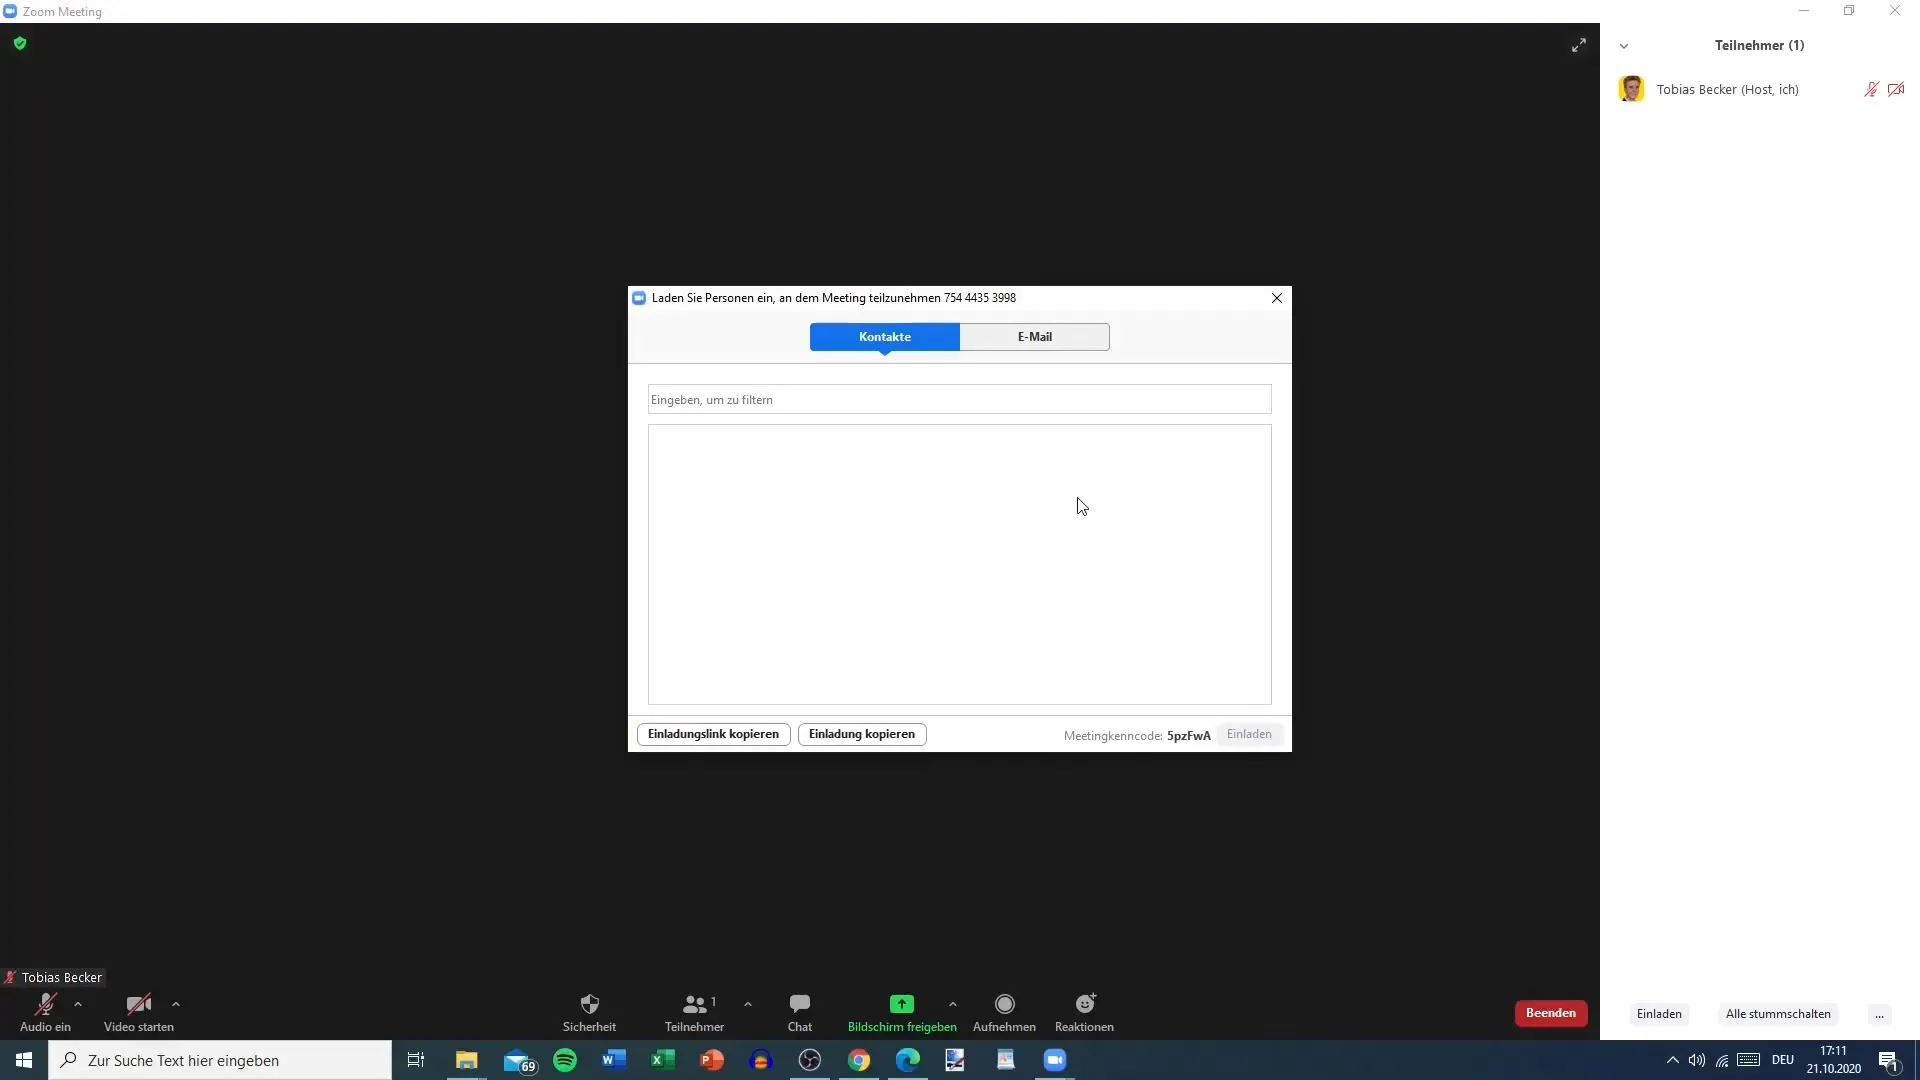Open Task View on taskbar
The height and width of the screenshot is (1080, 1920).
pyautogui.click(x=416, y=1060)
